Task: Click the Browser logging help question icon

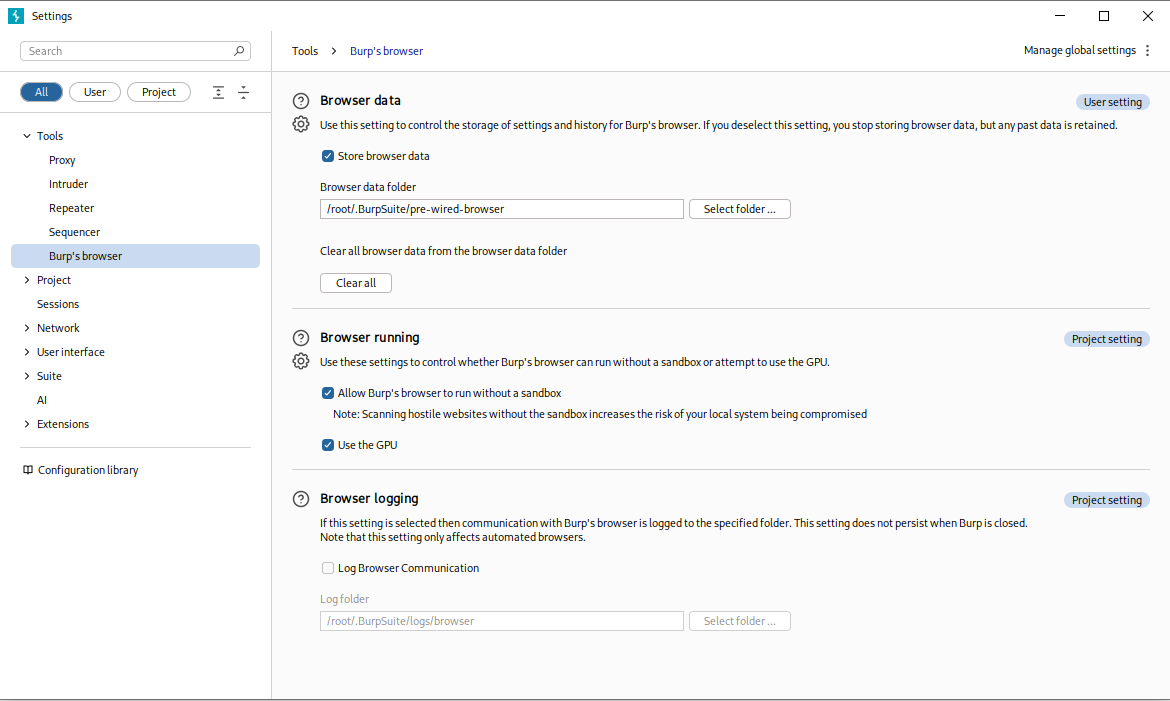Action: point(300,499)
